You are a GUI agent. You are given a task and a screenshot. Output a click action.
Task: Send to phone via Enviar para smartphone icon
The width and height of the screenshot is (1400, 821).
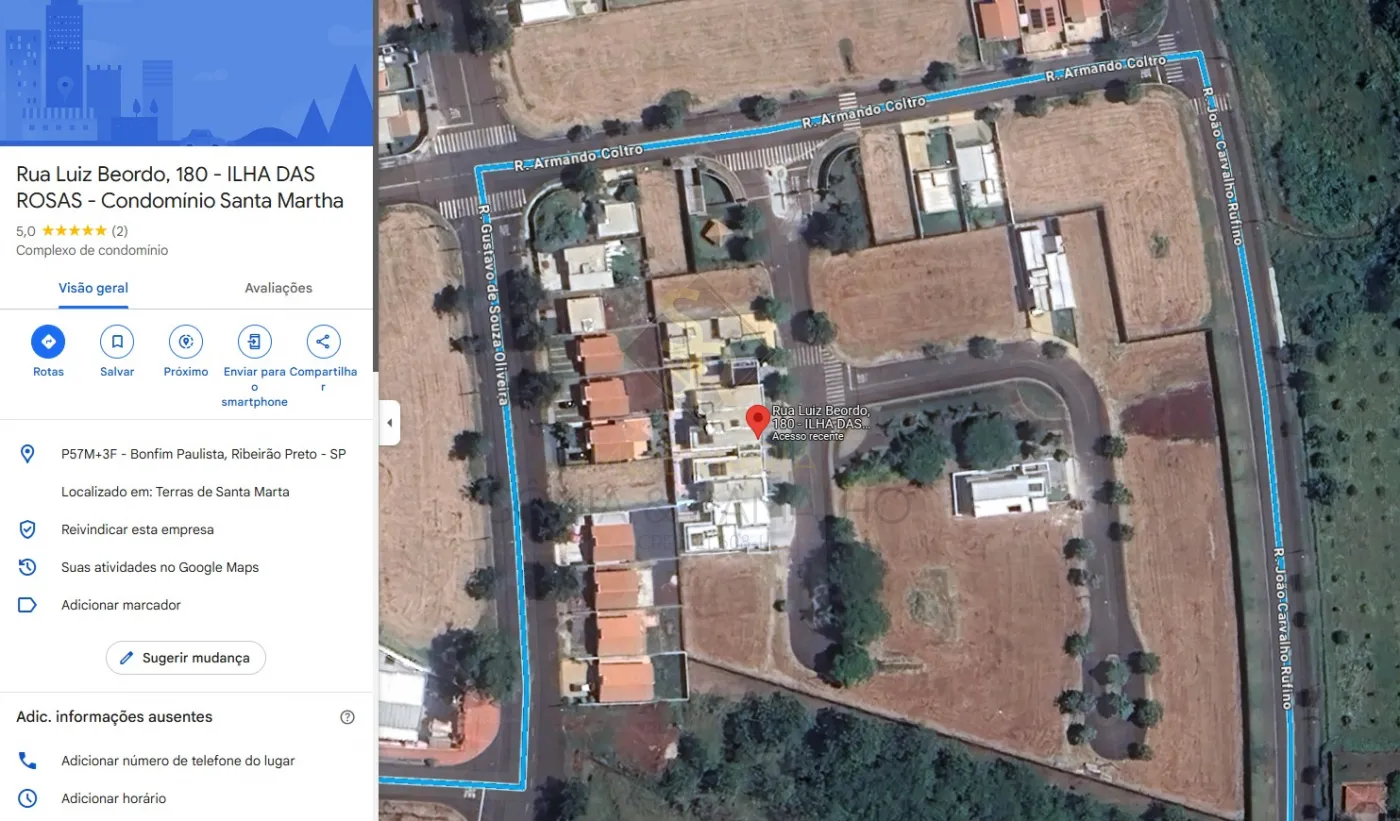click(255, 342)
